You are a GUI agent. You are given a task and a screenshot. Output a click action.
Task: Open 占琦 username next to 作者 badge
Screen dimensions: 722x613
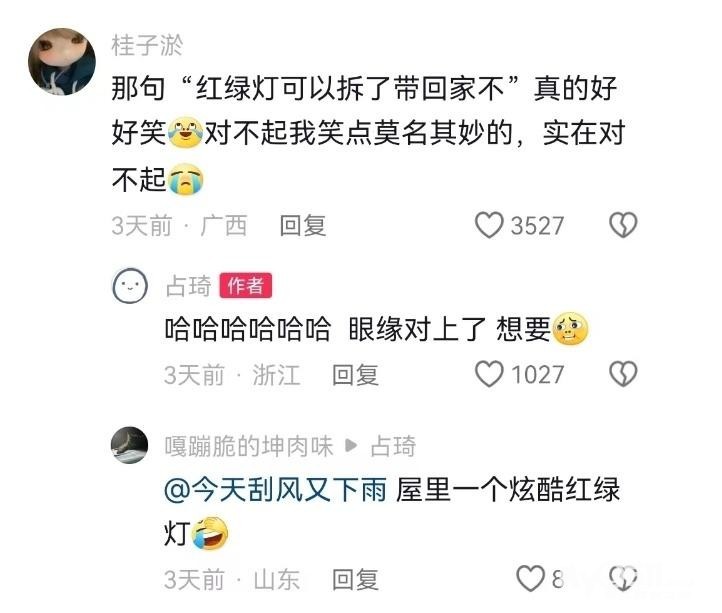click(188, 286)
